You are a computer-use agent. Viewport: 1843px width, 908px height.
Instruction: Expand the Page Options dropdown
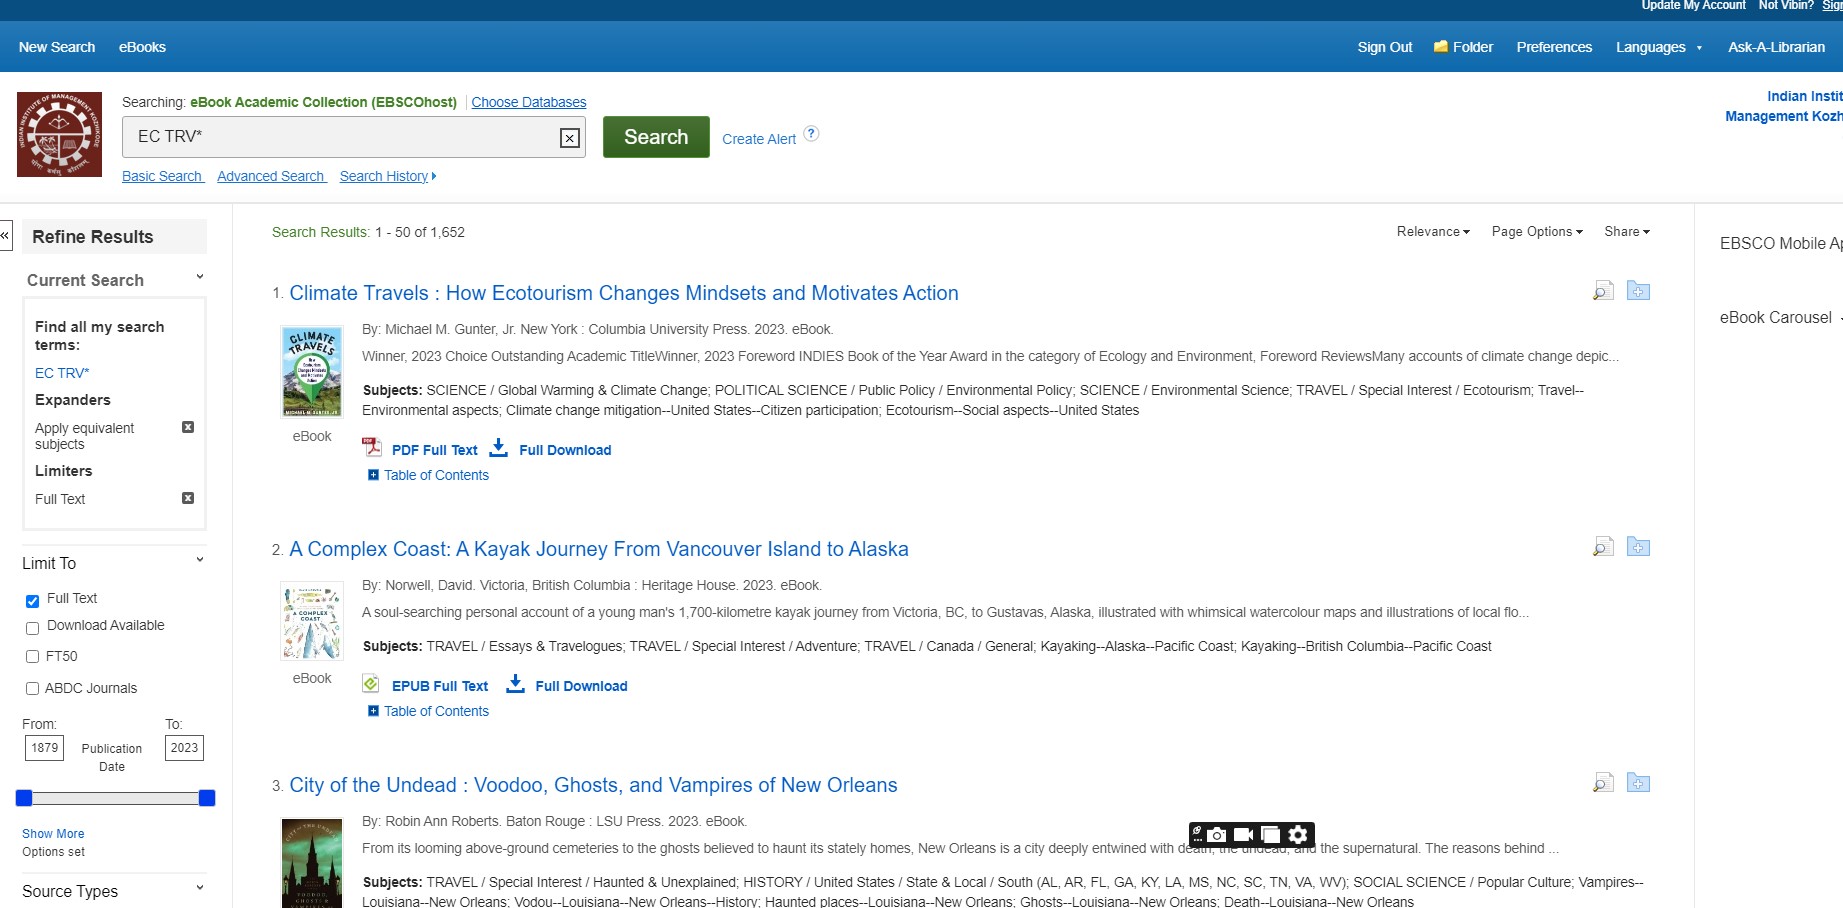pos(1536,232)
